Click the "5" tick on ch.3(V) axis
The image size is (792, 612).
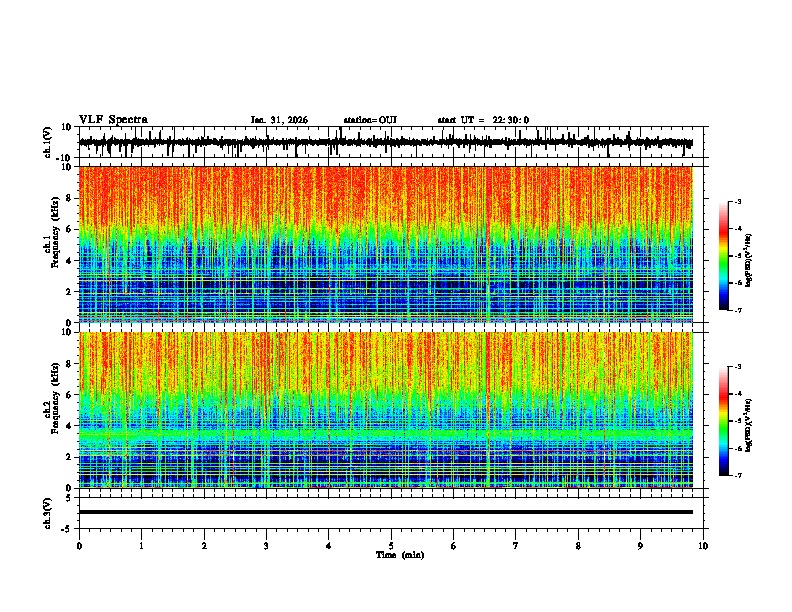point(69,498)
